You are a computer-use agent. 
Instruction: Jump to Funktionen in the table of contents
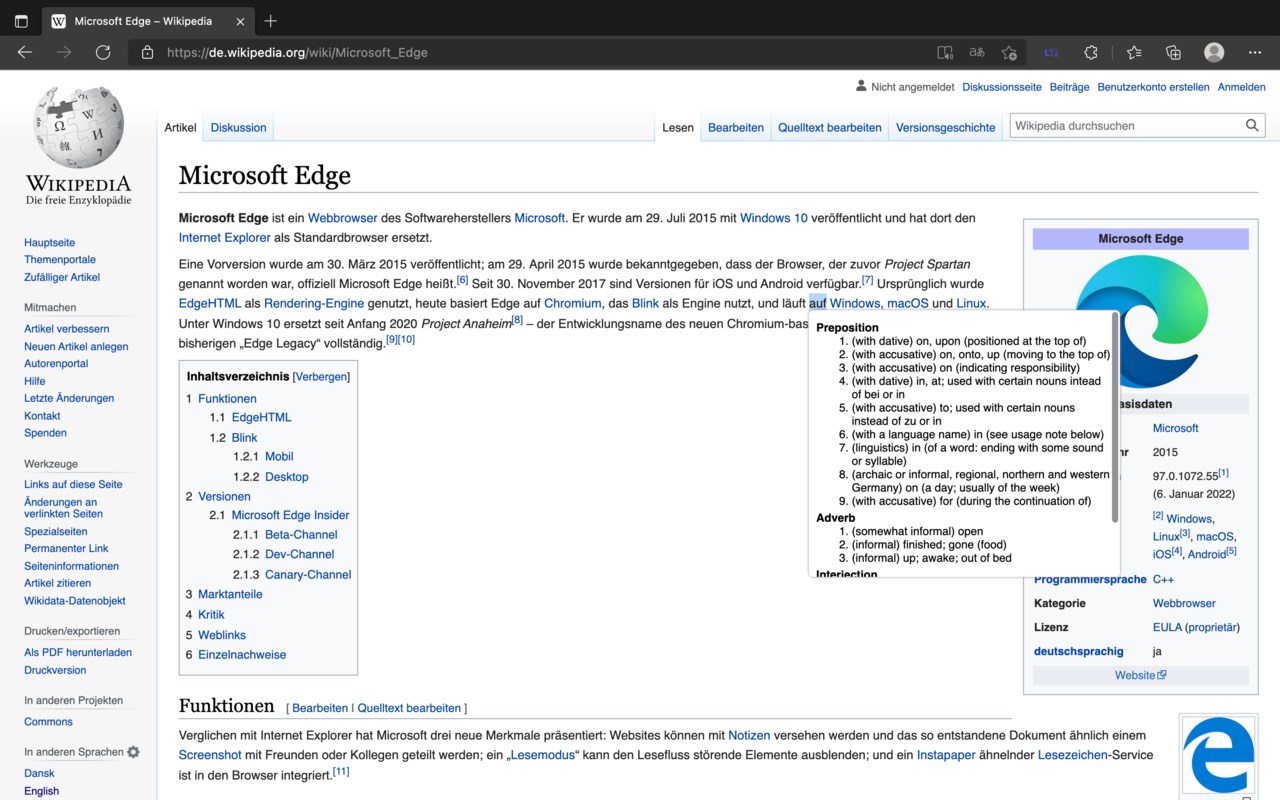pos(227,398)
